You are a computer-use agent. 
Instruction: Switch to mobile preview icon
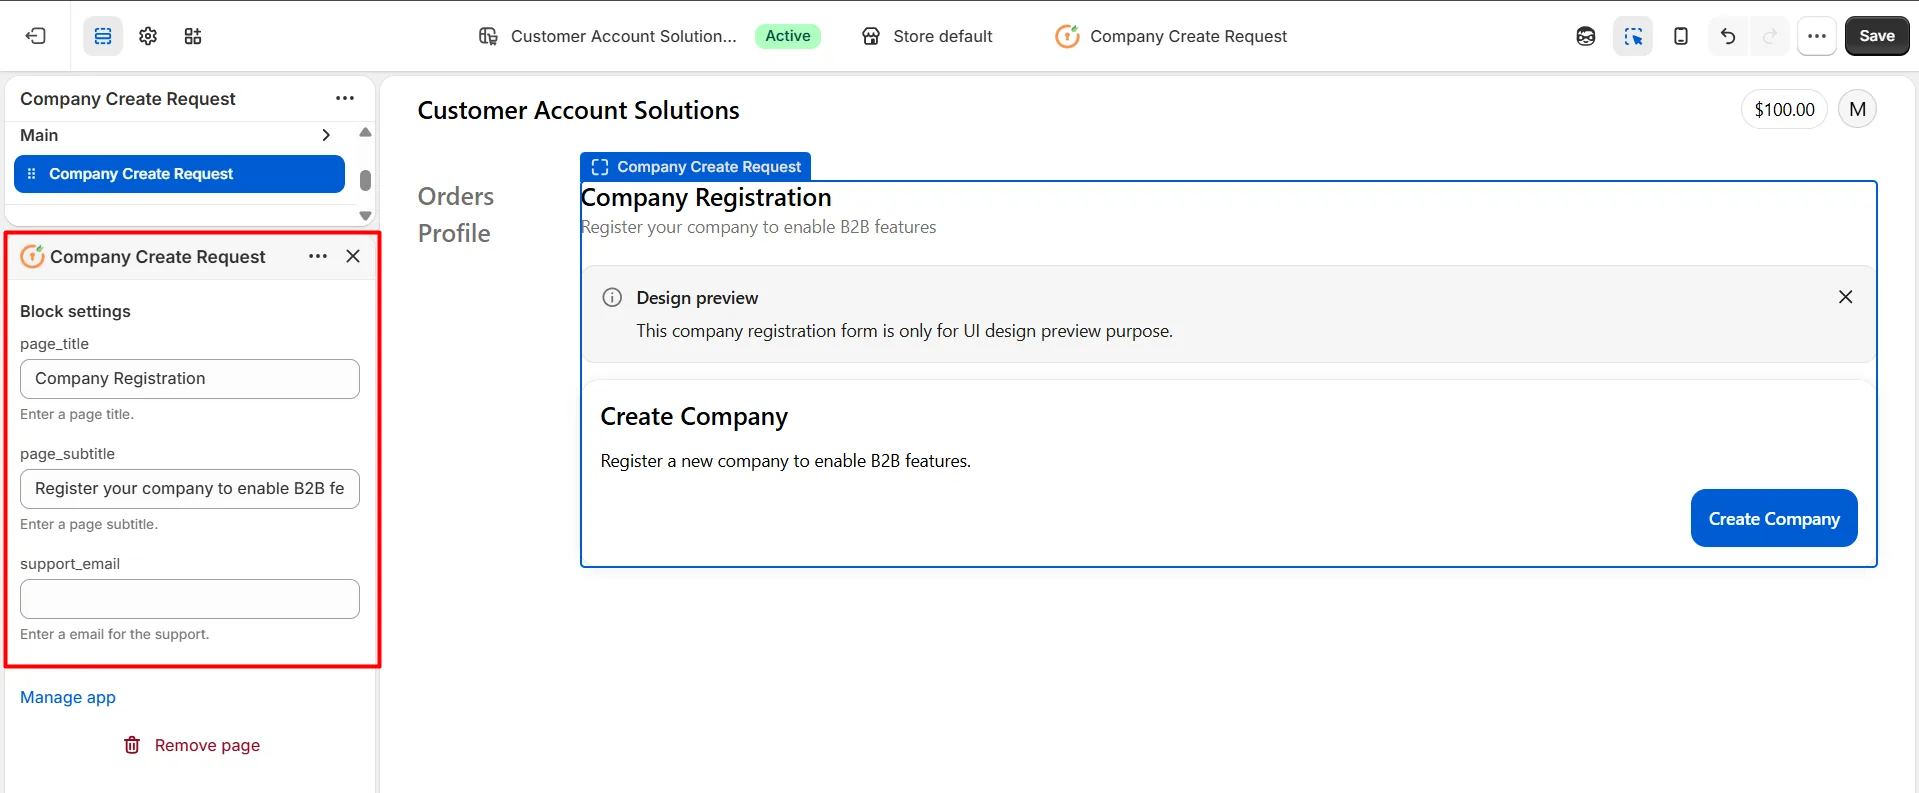click(1681, 36)
